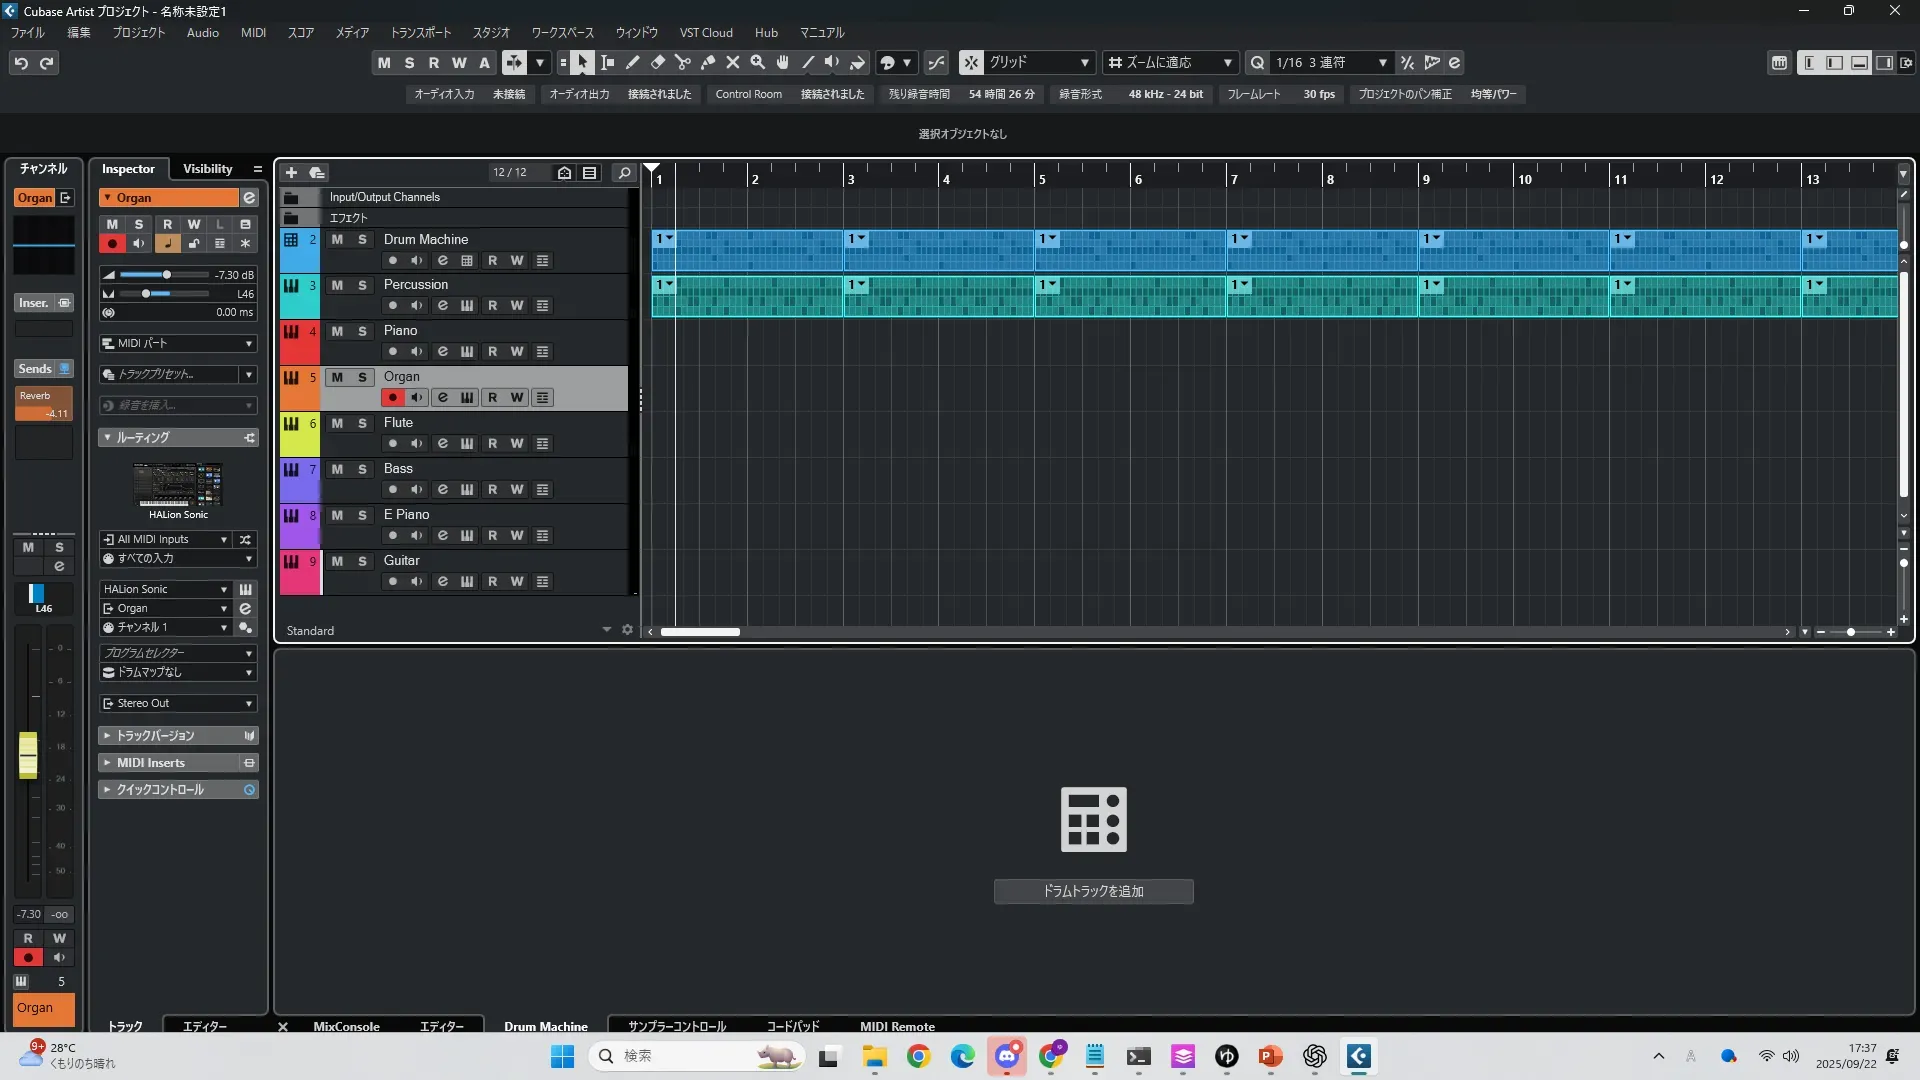
Task: Mute the Piano track
Action: pyautogui.click(x=337, y=331)
